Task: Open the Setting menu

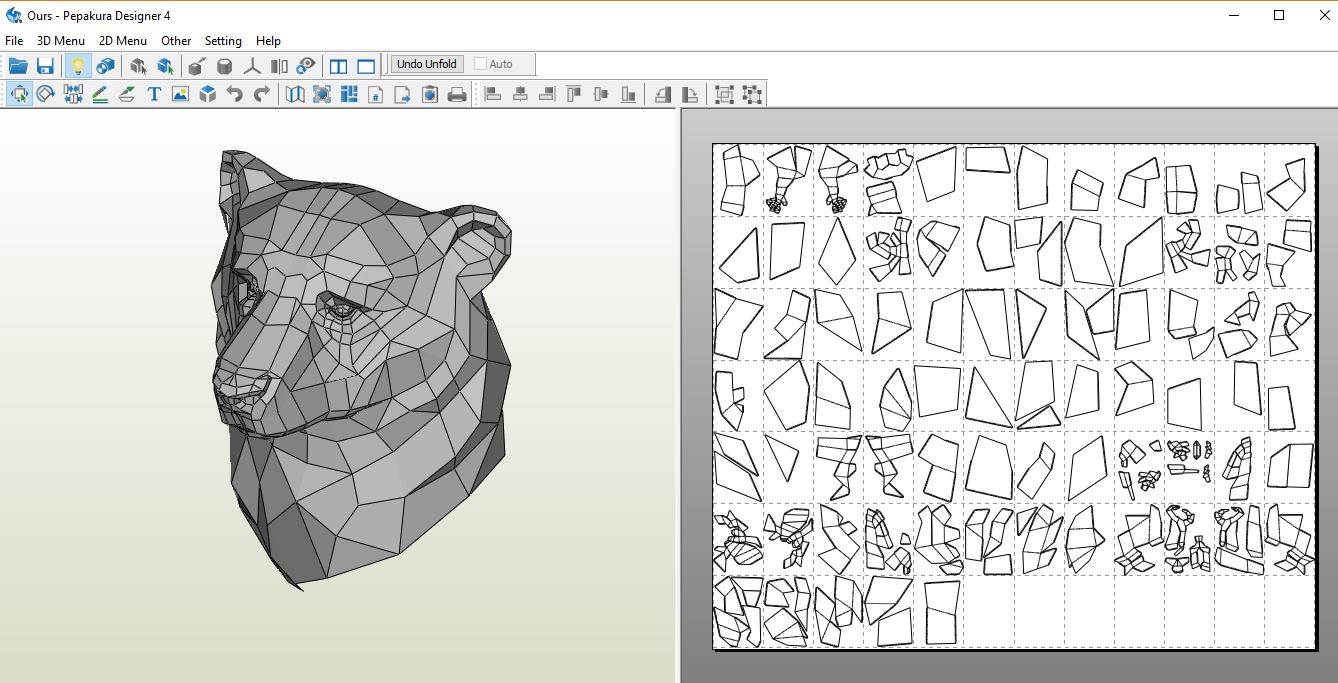Action: (x=223, y=41)
